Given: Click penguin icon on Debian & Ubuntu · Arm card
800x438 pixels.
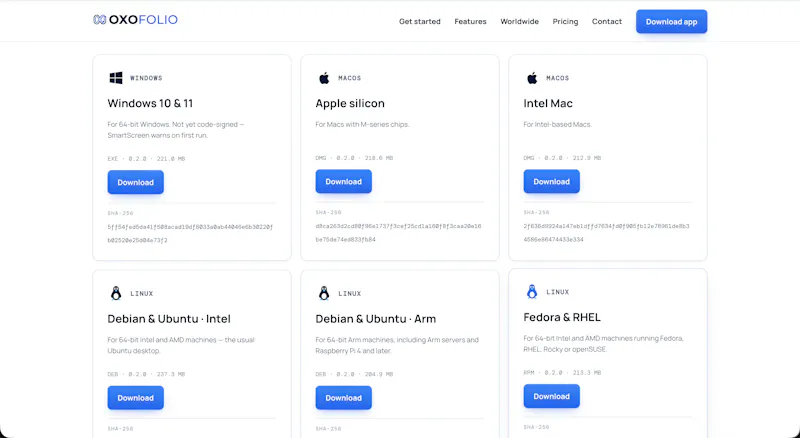Looking at the screenshot, I should [x=324, y=293].
